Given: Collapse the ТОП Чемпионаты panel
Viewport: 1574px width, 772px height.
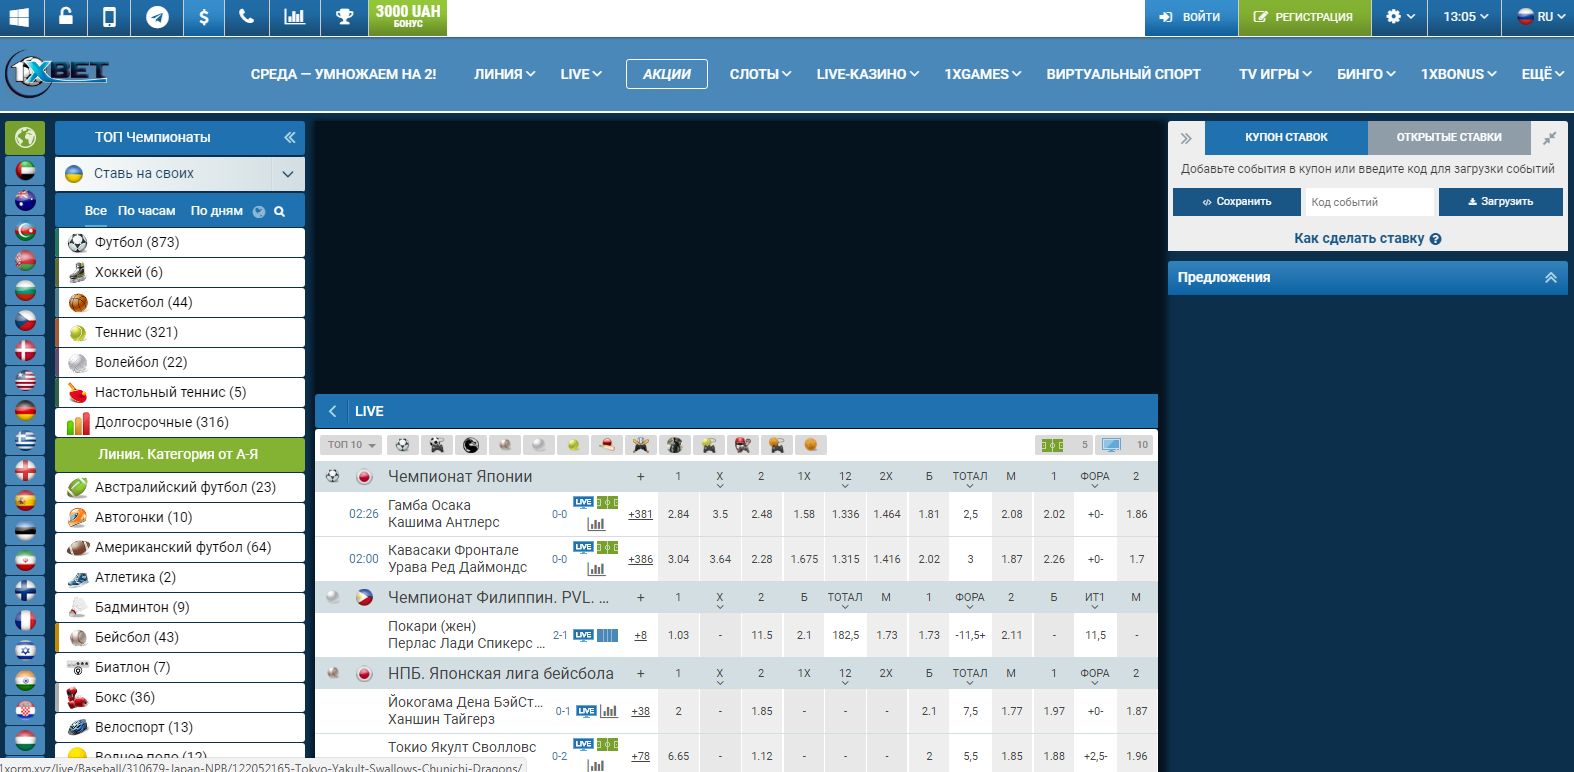Looking at the screenshot, I should 289,137.
